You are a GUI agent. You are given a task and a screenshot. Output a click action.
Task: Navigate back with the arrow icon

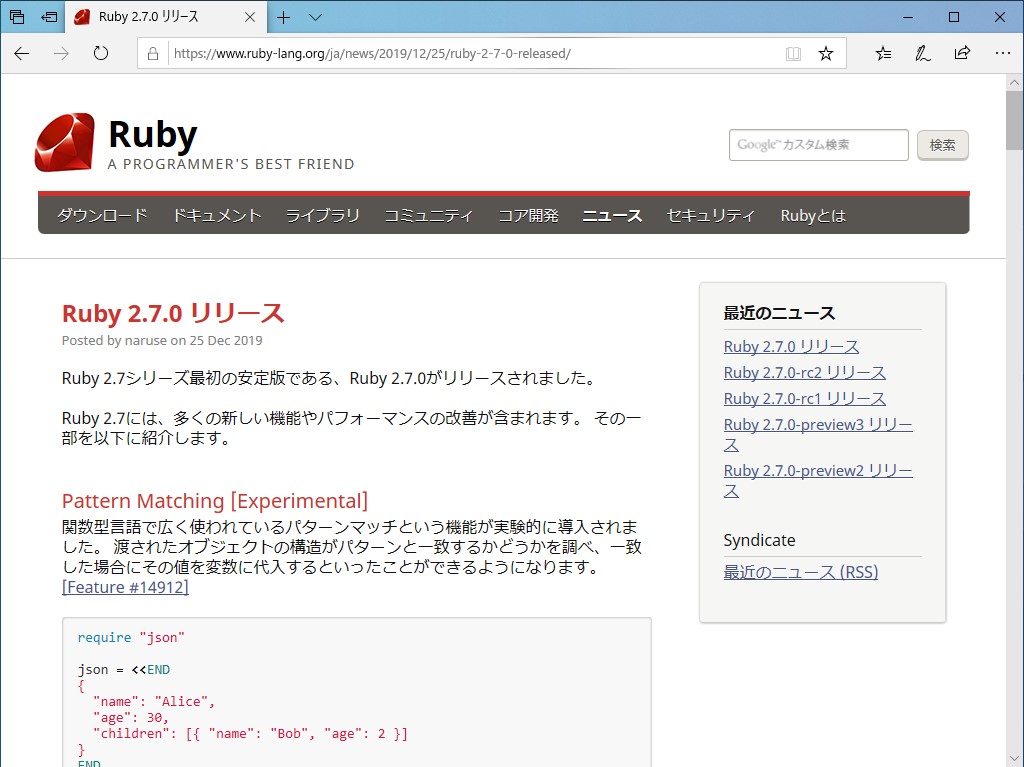coord(21,53)
